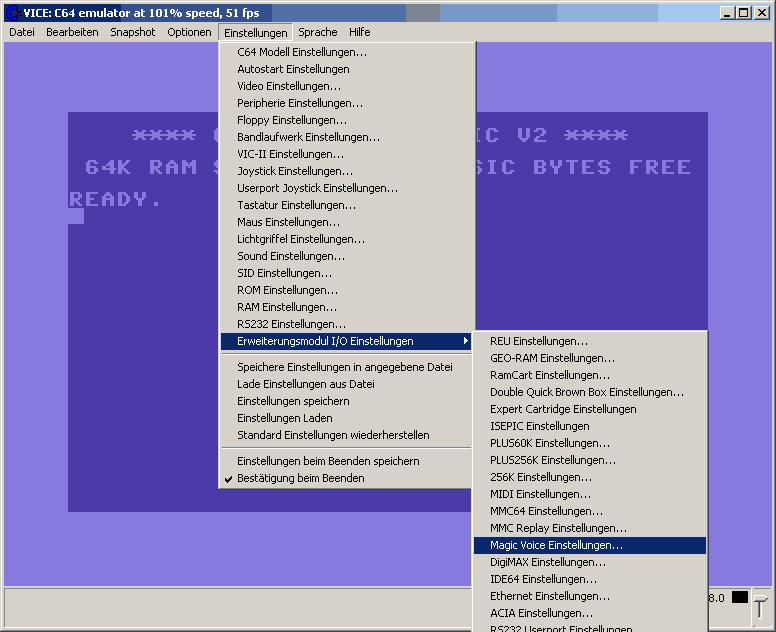Select Magic Voice Einstellungen entry
776x632 pixels.
(x=556, y=545)
